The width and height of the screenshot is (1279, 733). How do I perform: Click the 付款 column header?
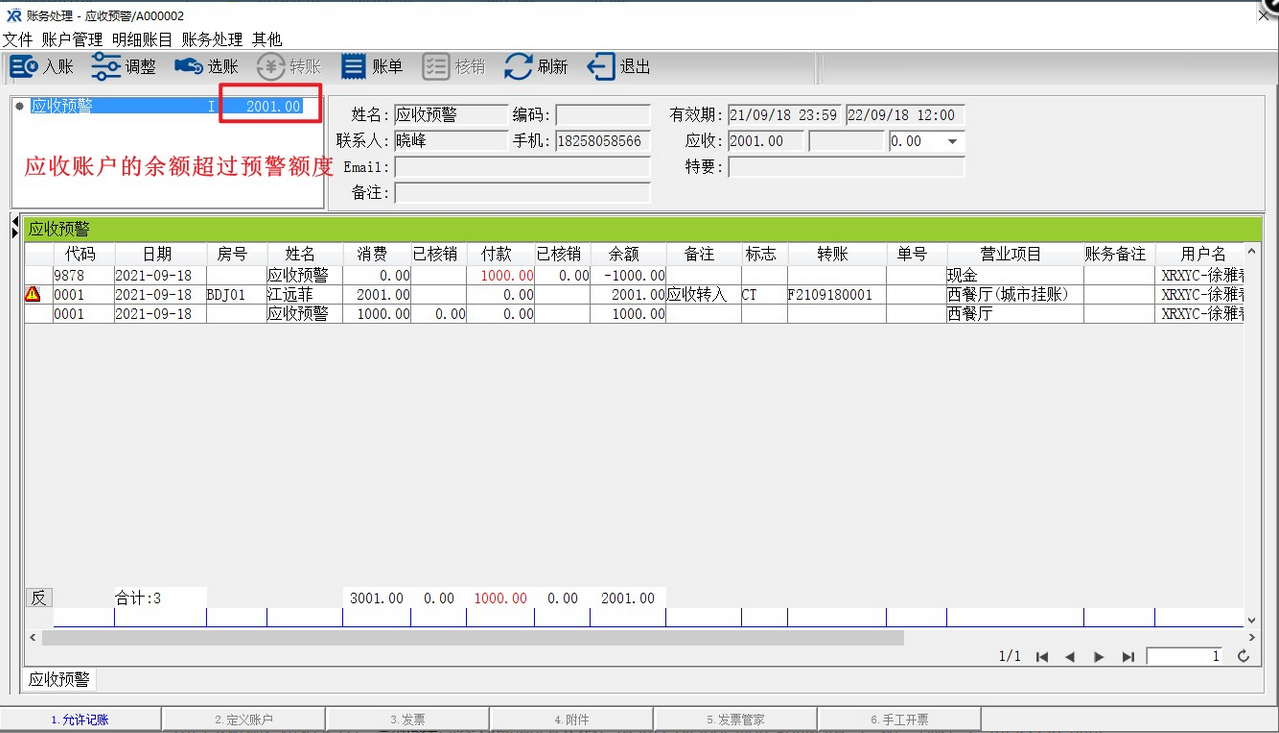tap(500, 254)
